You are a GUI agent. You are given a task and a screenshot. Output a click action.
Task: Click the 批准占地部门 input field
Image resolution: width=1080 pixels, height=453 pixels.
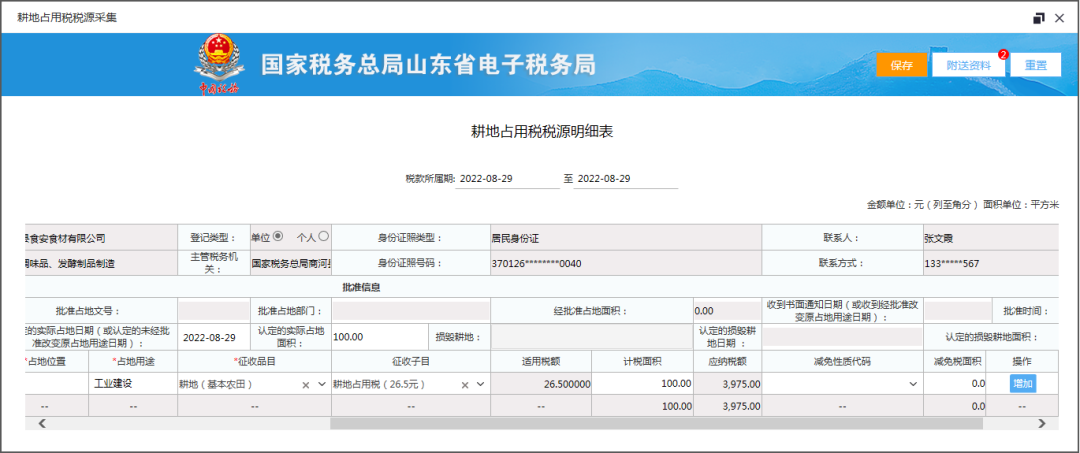pyautogui.click(x=411, y=311)
